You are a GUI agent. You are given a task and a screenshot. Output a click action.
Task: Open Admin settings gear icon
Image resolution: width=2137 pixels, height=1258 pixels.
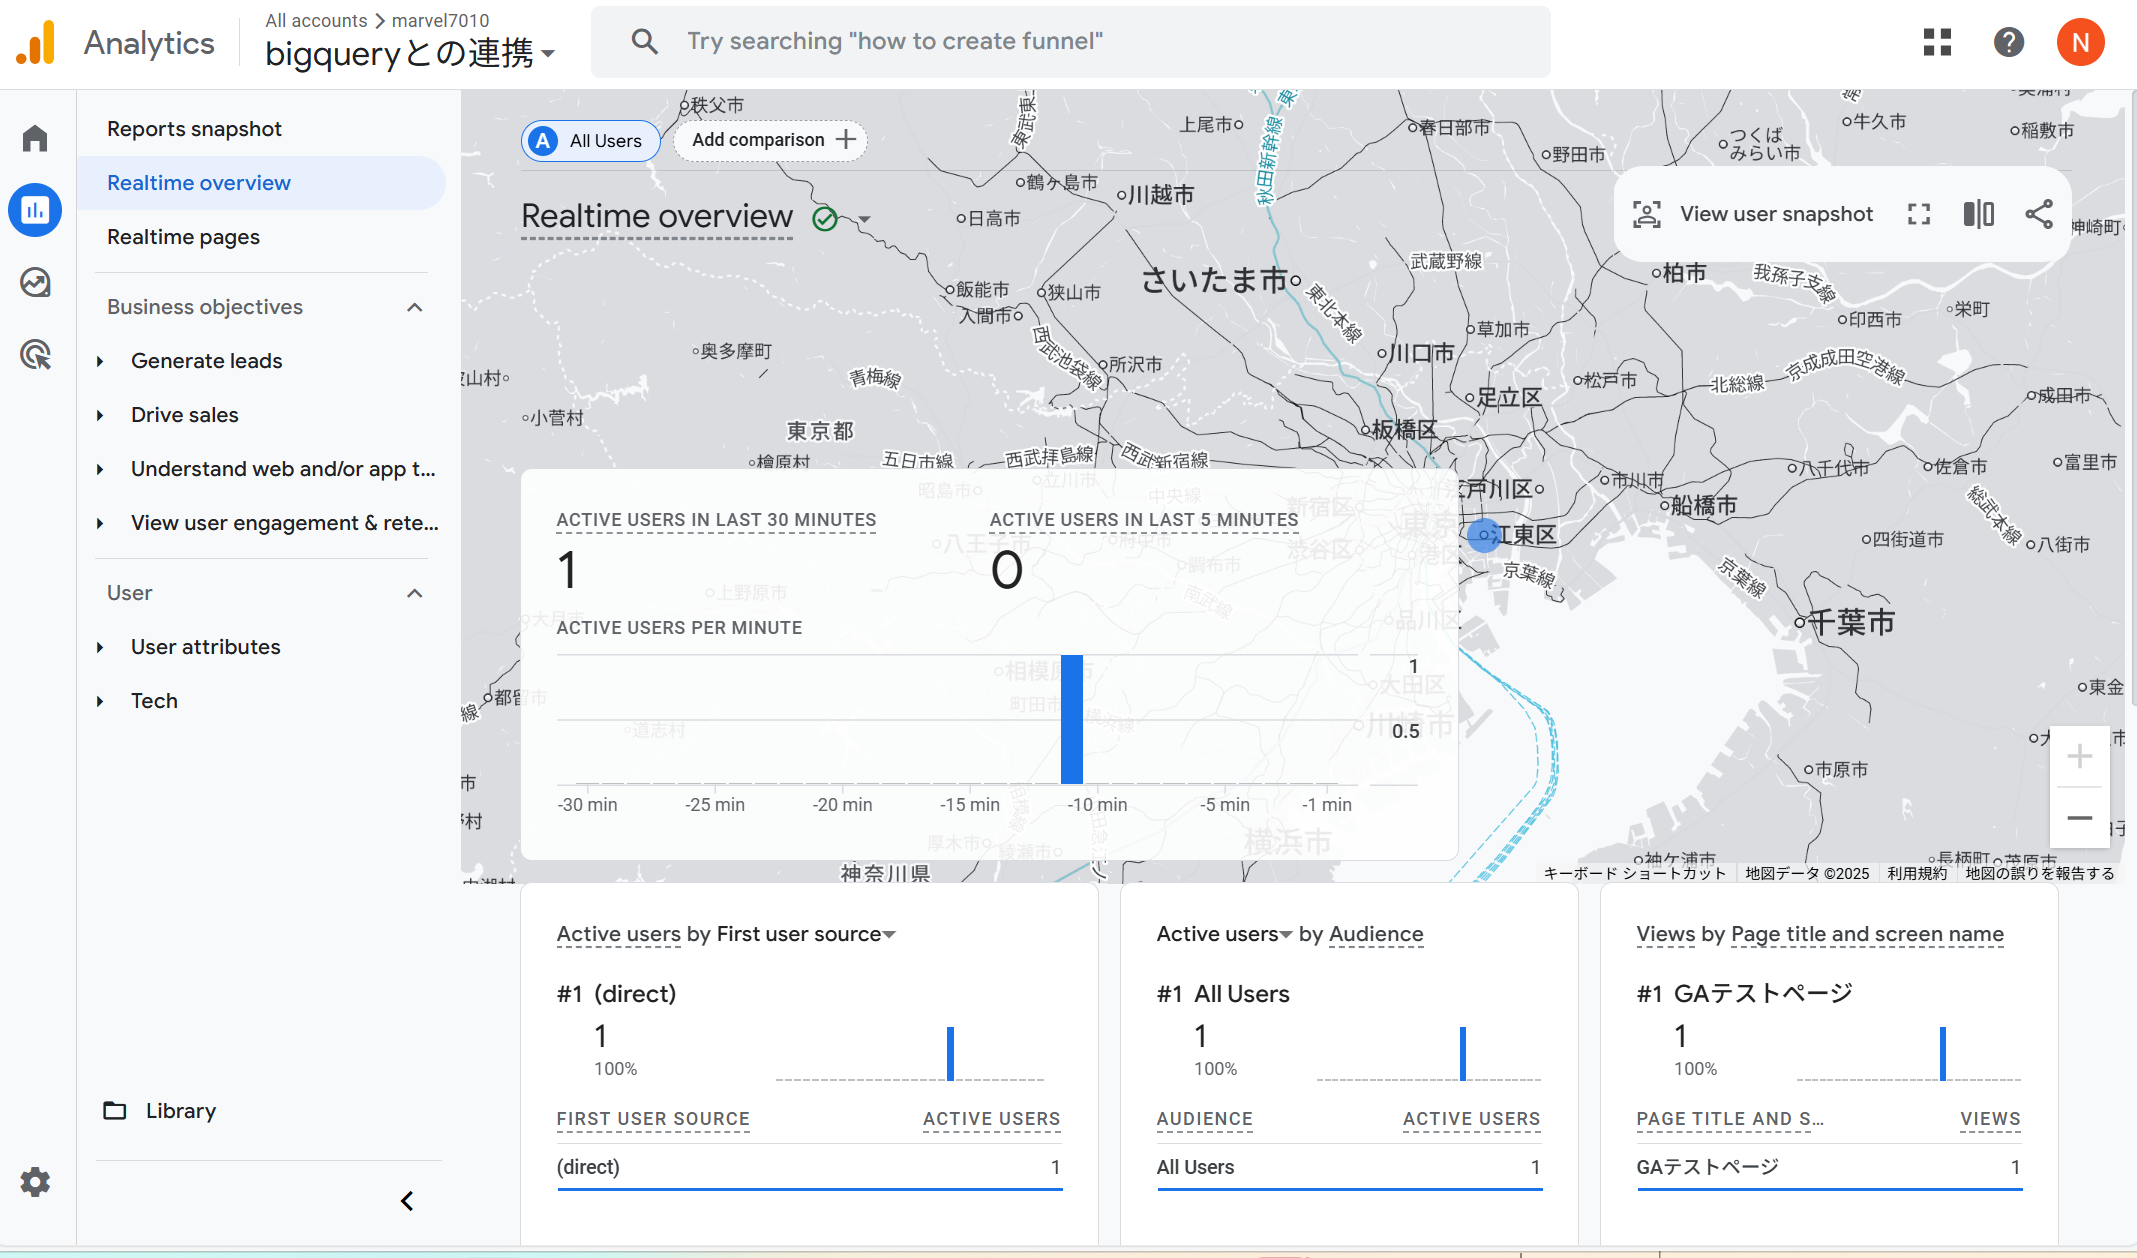[35, 1182]
